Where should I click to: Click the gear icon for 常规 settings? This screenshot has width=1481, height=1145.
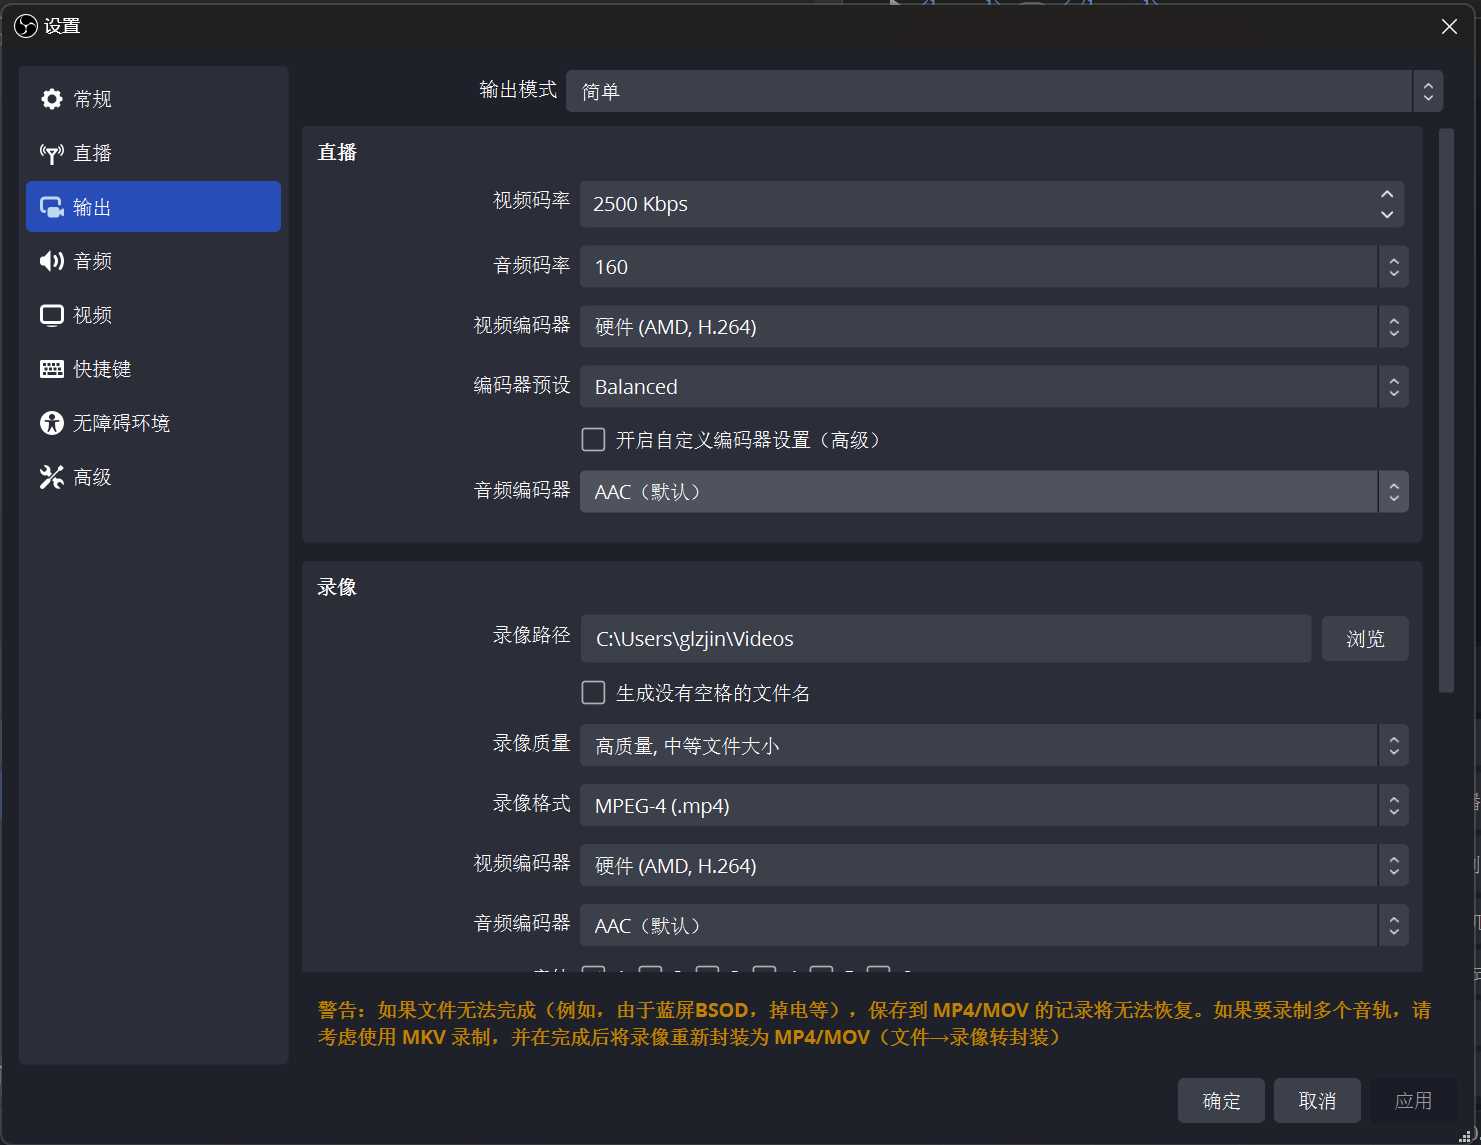[x=51, y=99]
